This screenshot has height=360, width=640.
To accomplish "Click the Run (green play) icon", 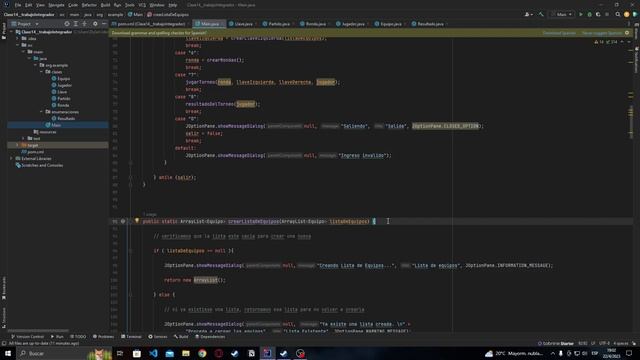I will click(x=581, y=14).
